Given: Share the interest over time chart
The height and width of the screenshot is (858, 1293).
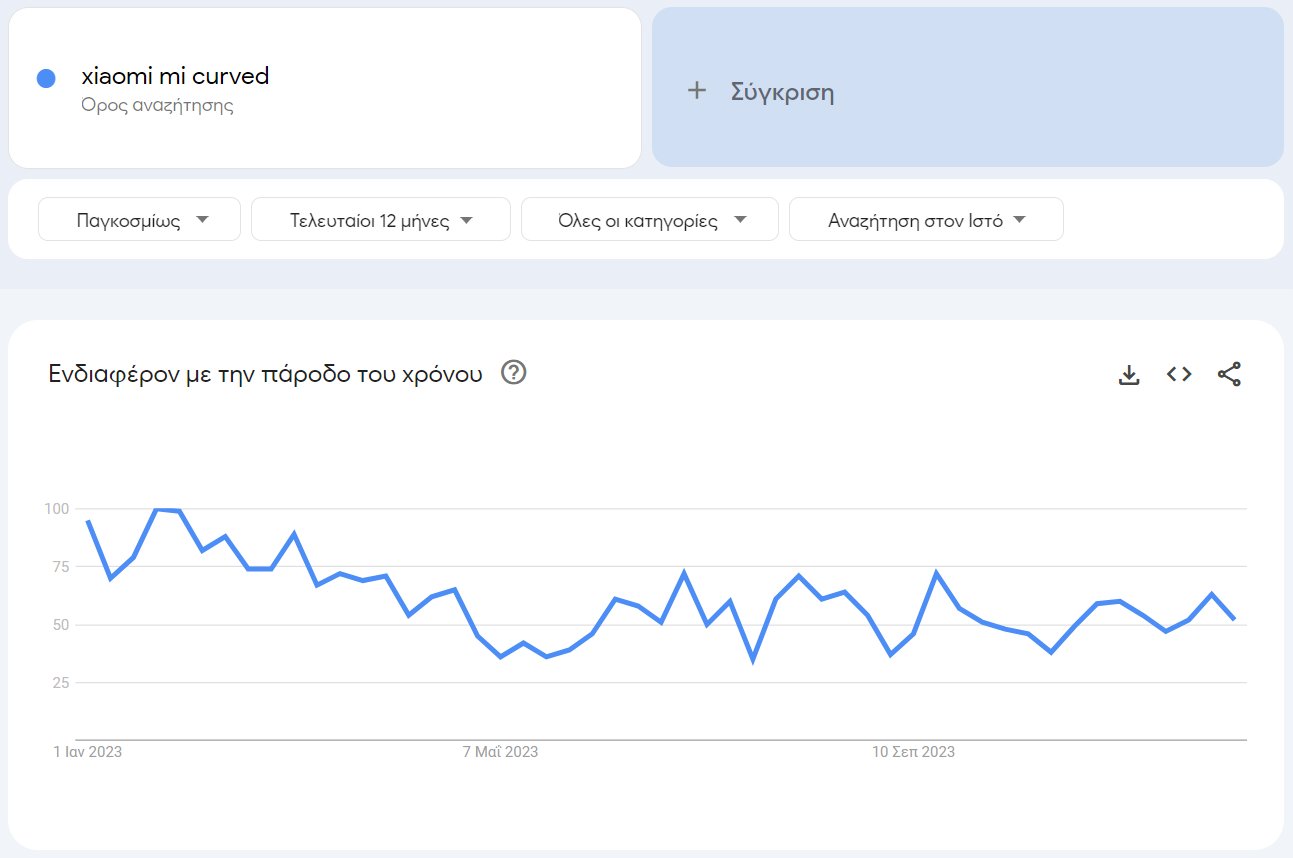Looking at the screenshot, I should [x=1229, y=375].
